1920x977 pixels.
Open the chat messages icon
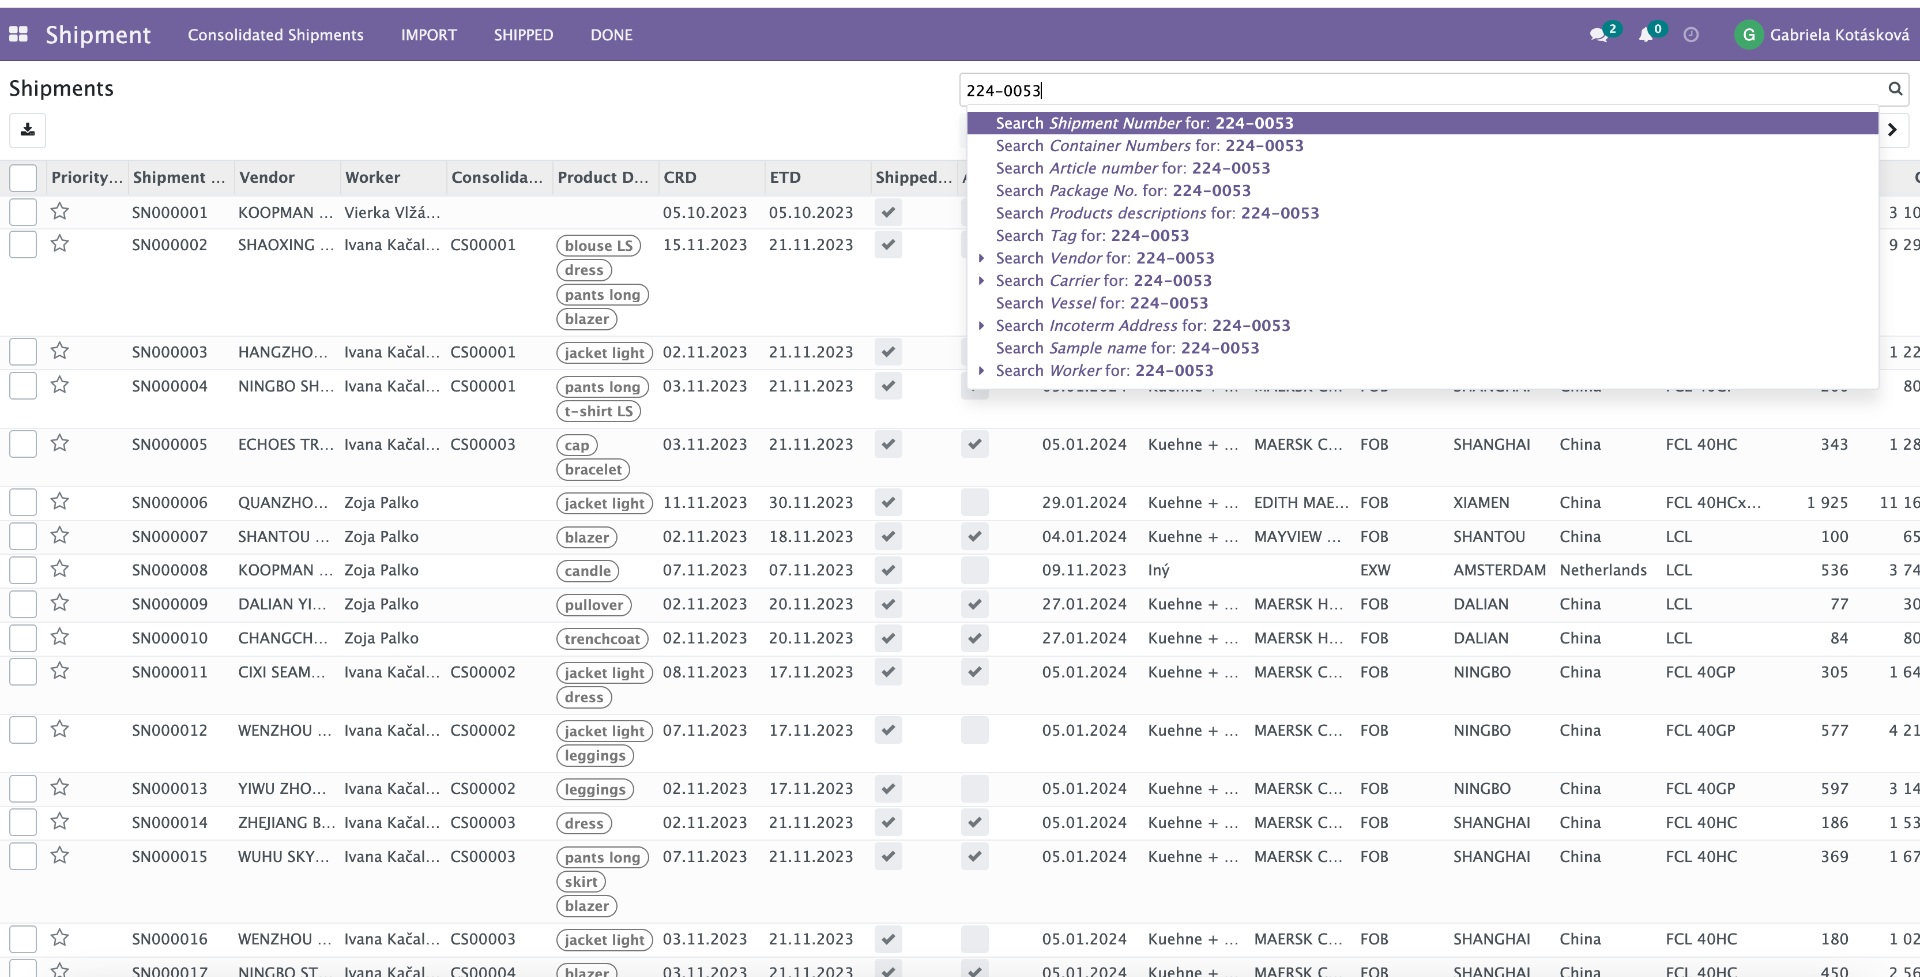click(1598, 35)
